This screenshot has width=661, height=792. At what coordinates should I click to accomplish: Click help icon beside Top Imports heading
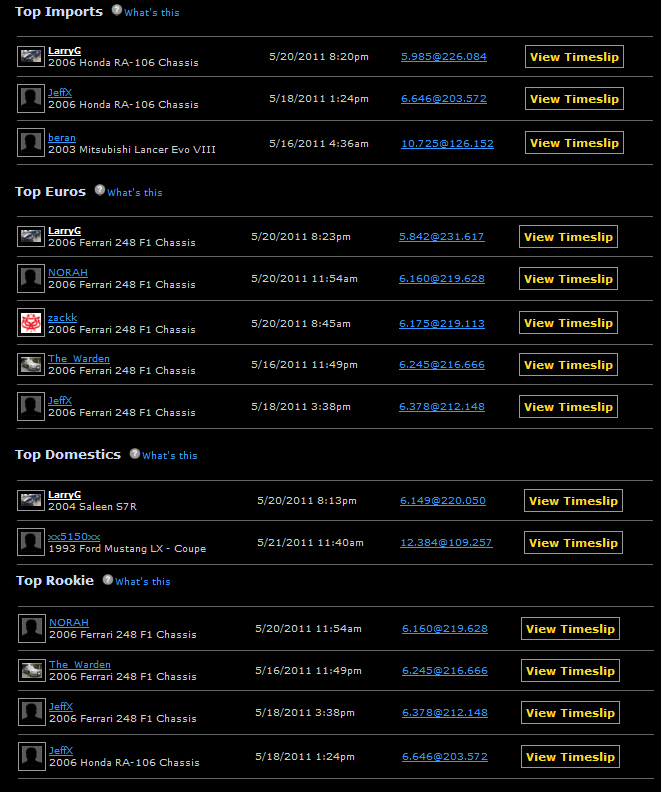pyautogui.click(x=116, y=11)
